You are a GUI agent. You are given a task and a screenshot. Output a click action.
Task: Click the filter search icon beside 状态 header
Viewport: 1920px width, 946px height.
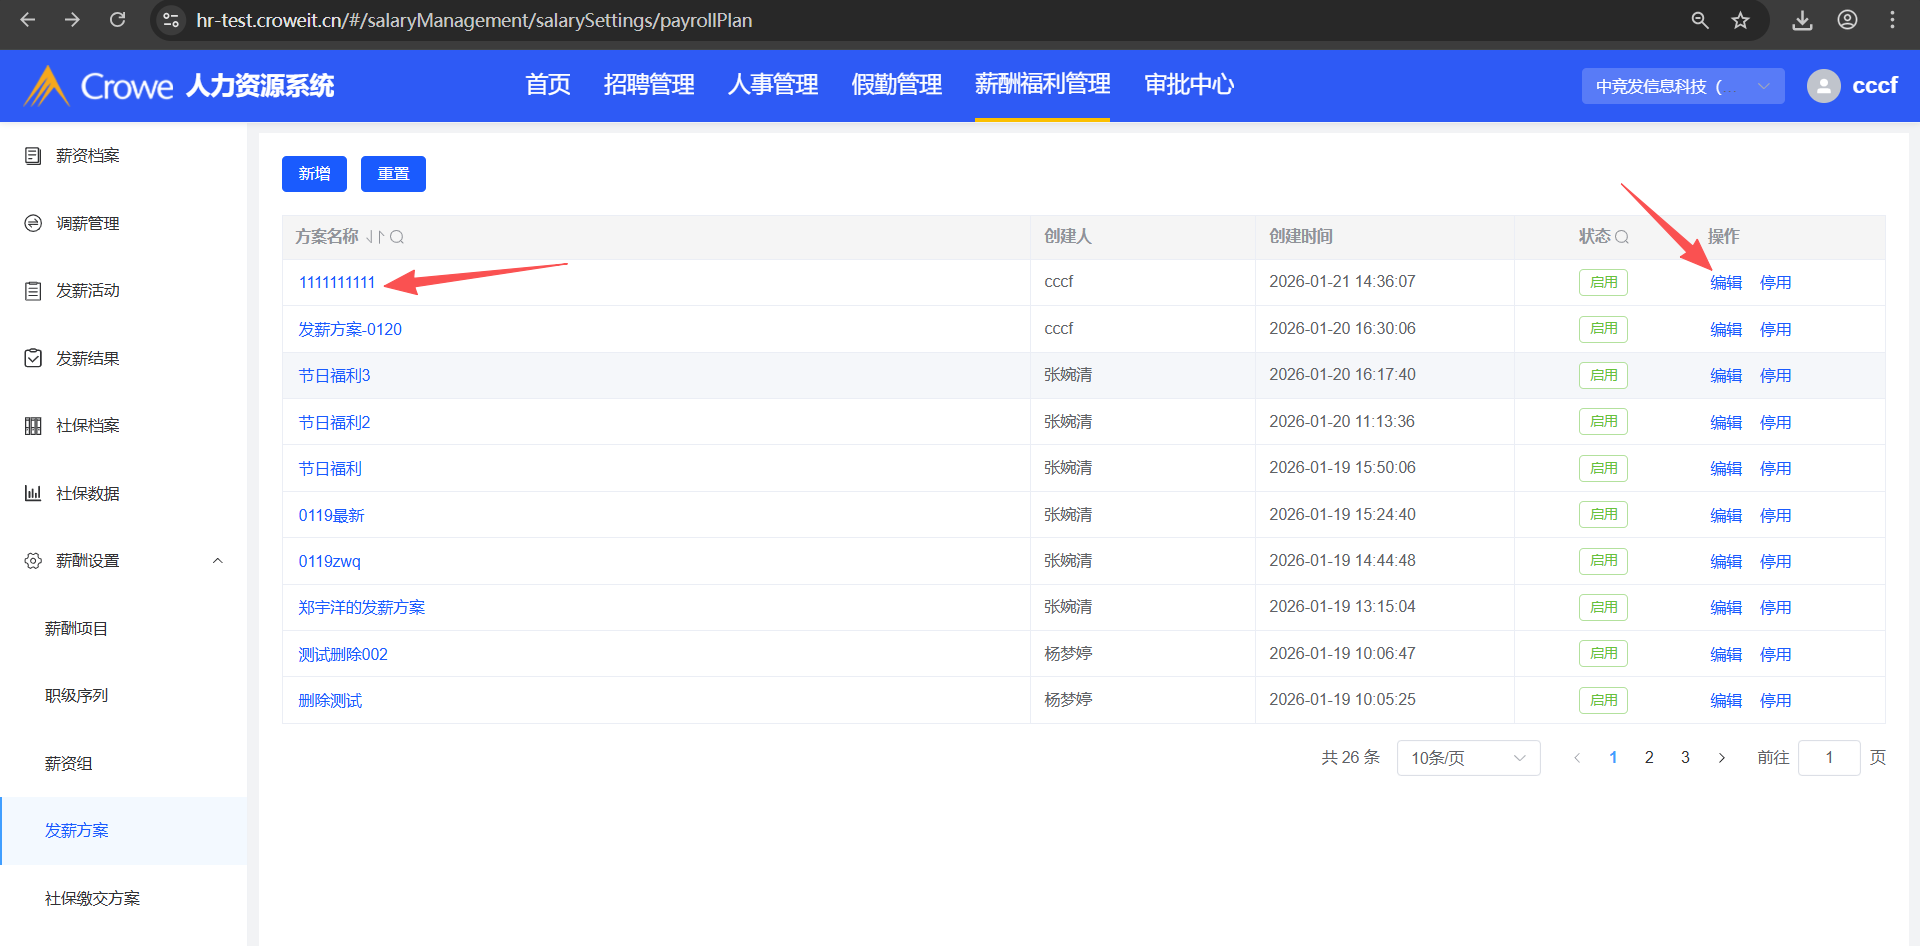click(1622, 237)
